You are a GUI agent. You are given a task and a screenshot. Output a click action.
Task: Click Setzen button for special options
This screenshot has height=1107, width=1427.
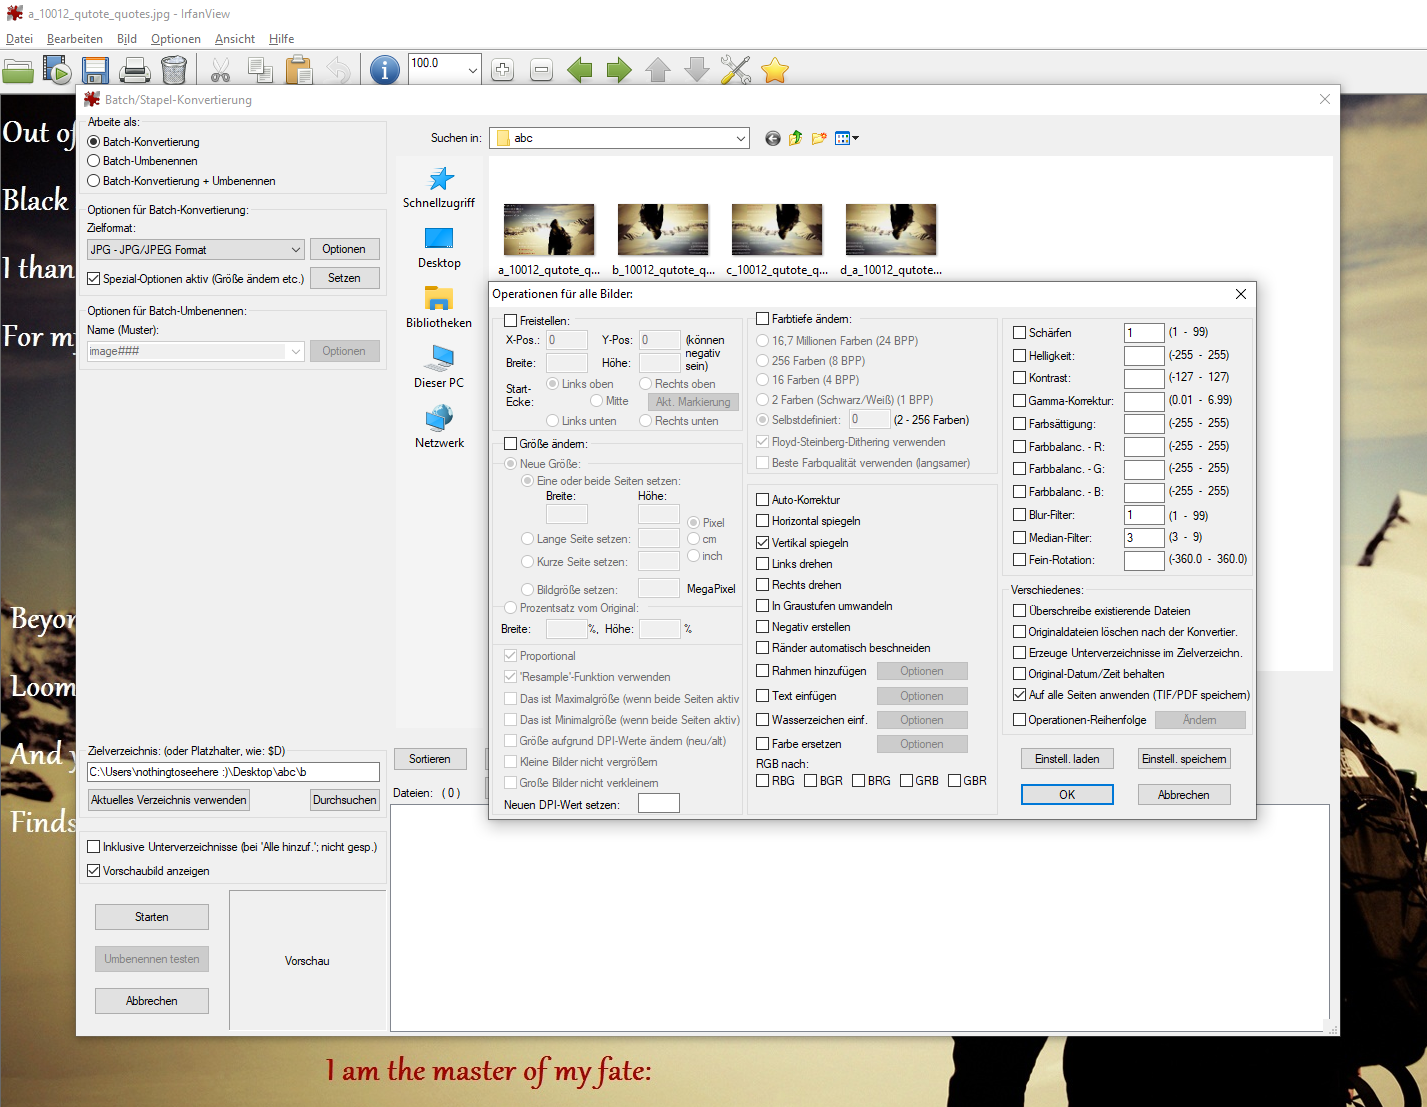coord(344,278)
